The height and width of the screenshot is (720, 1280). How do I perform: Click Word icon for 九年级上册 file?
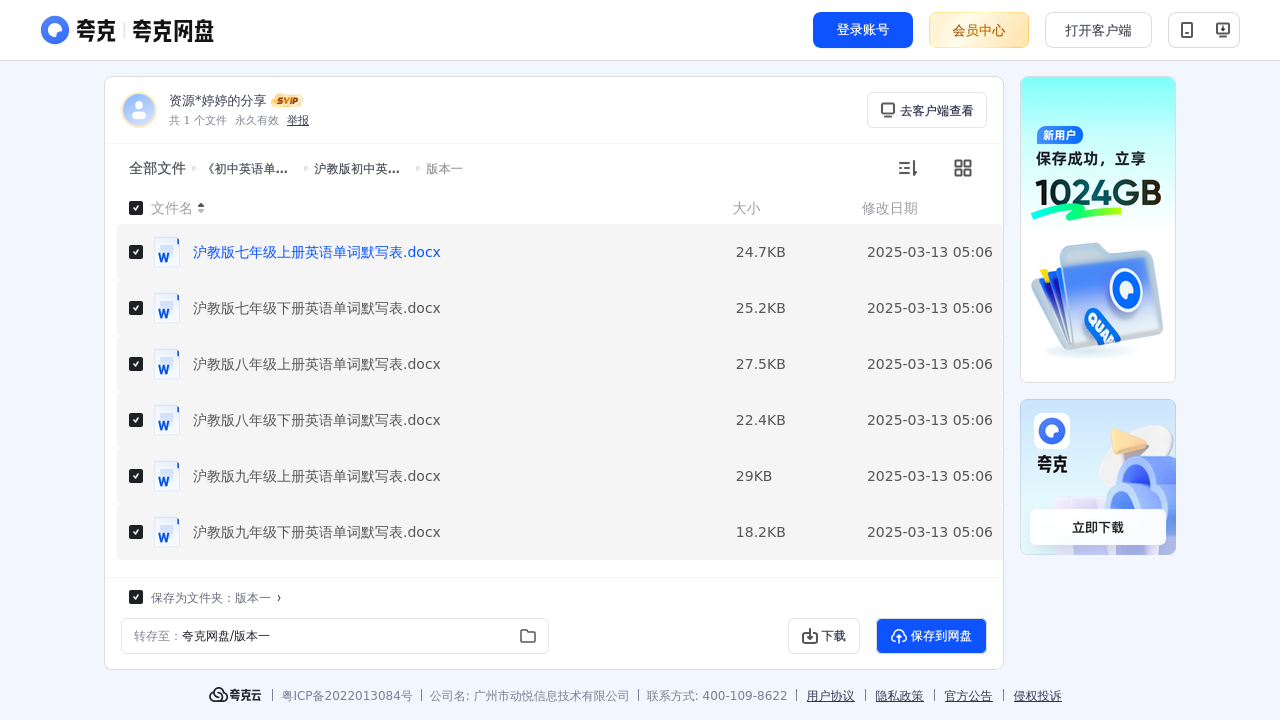(x=167, y=476)
